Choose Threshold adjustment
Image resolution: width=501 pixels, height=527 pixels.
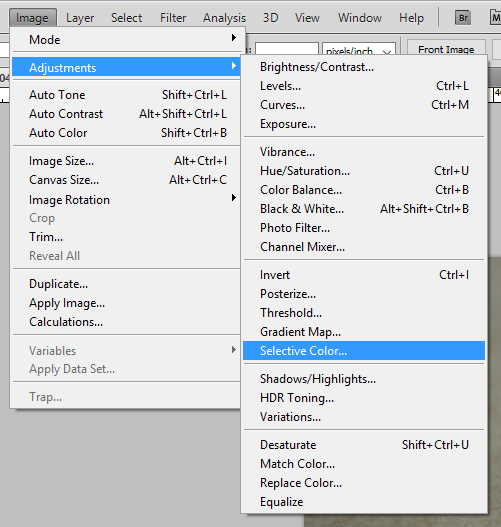tap(364, 313)
